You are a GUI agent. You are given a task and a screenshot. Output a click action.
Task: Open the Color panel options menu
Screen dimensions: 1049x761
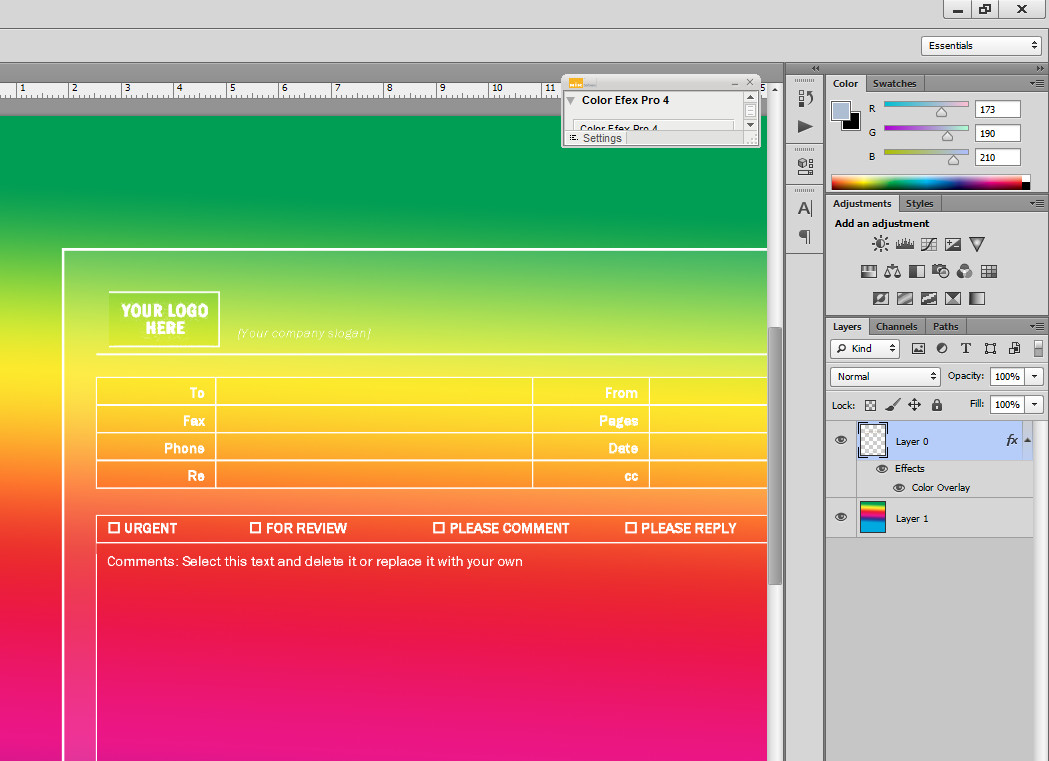point(1037,84)
